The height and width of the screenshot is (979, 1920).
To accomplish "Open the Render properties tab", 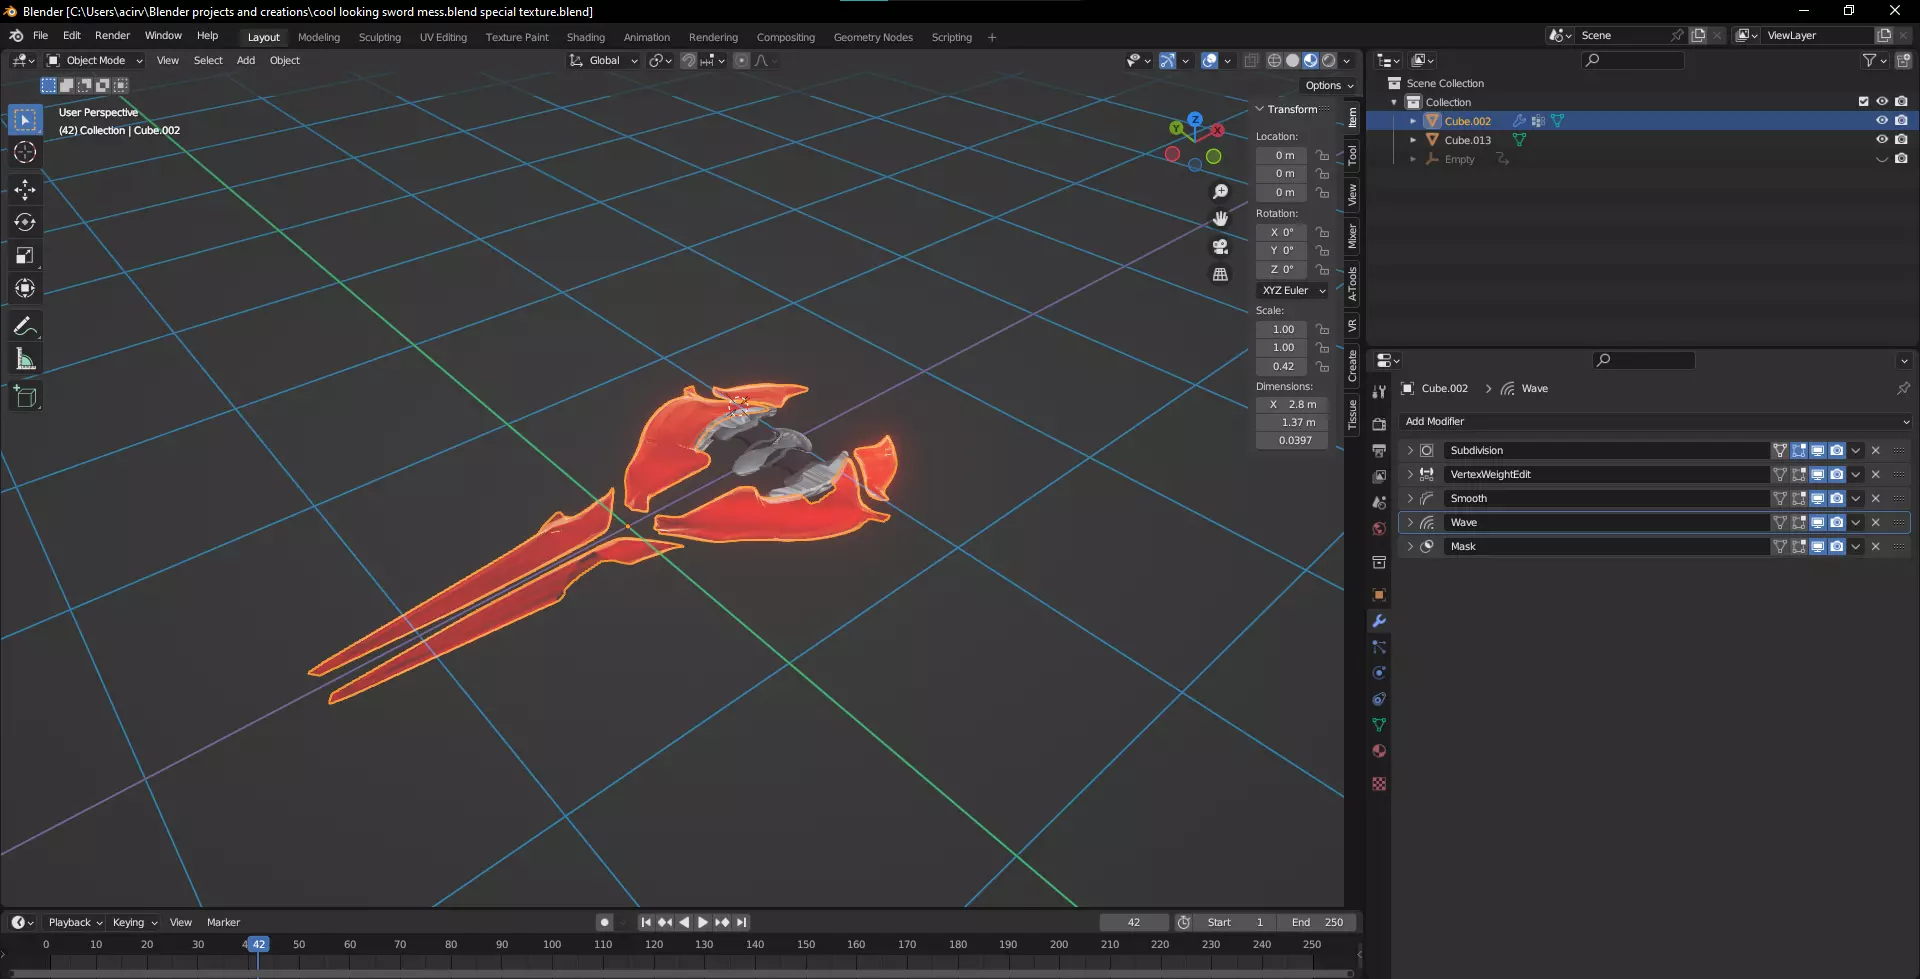I will tap(1379, 424).
